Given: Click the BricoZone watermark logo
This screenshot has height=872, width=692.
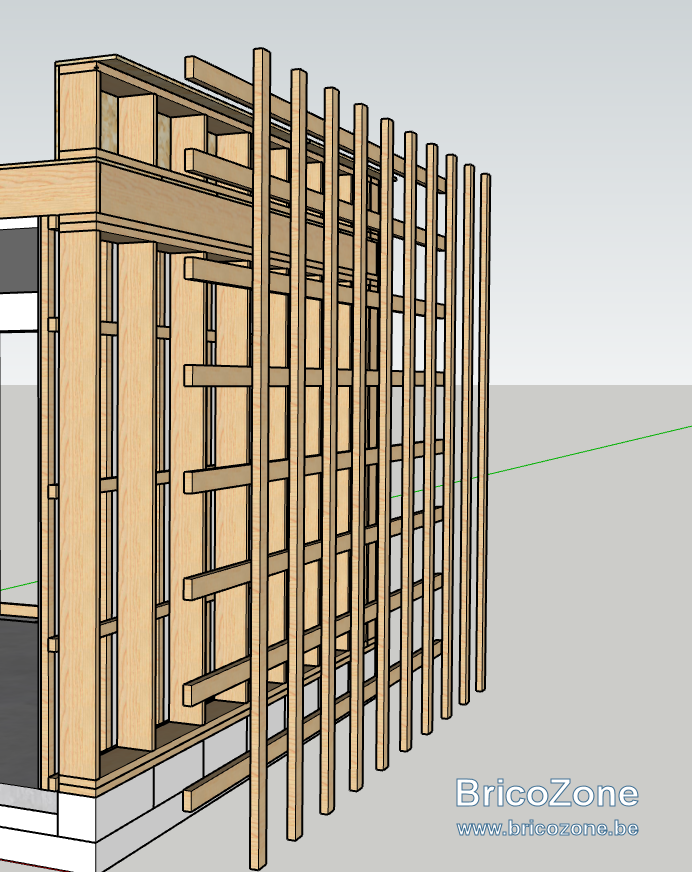Looking at the screenshot, I should pyautogui.click(x=547, y=793).
